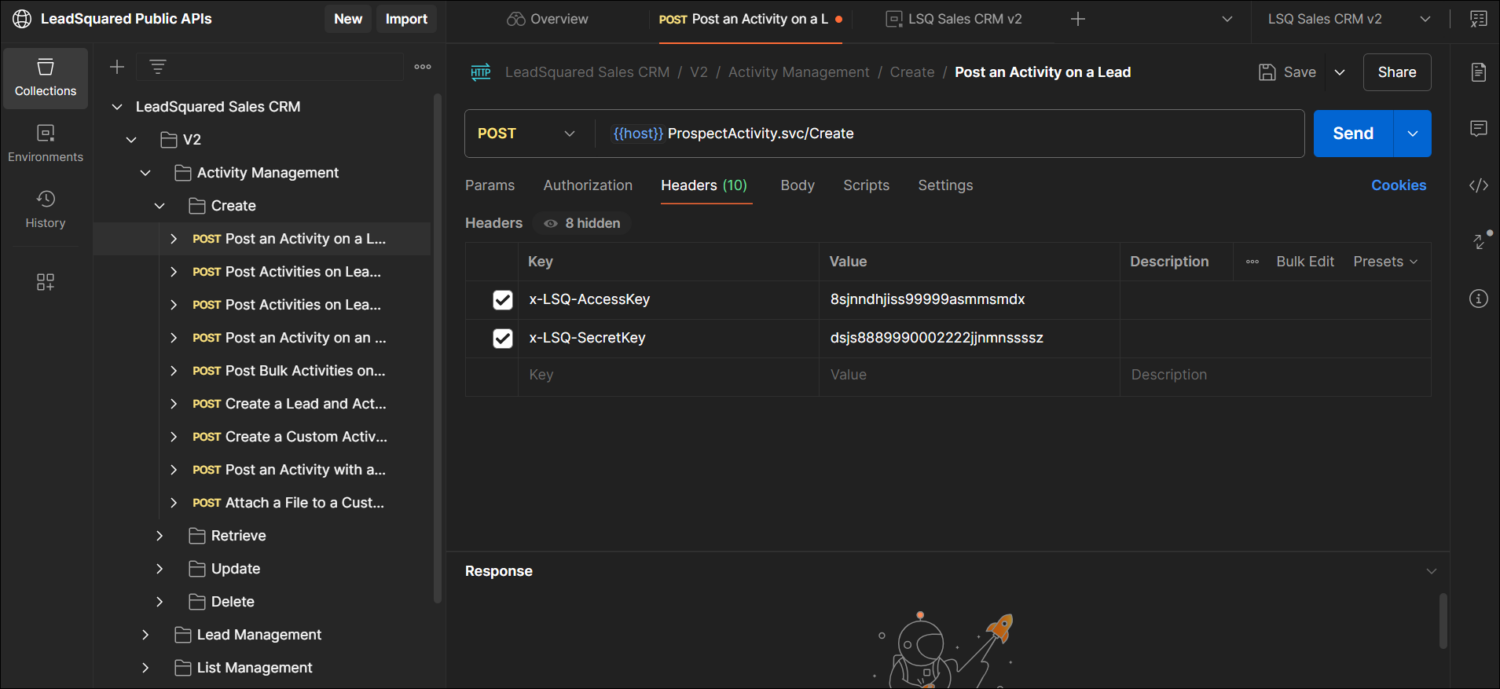Click the Send button

[1352, 133]
